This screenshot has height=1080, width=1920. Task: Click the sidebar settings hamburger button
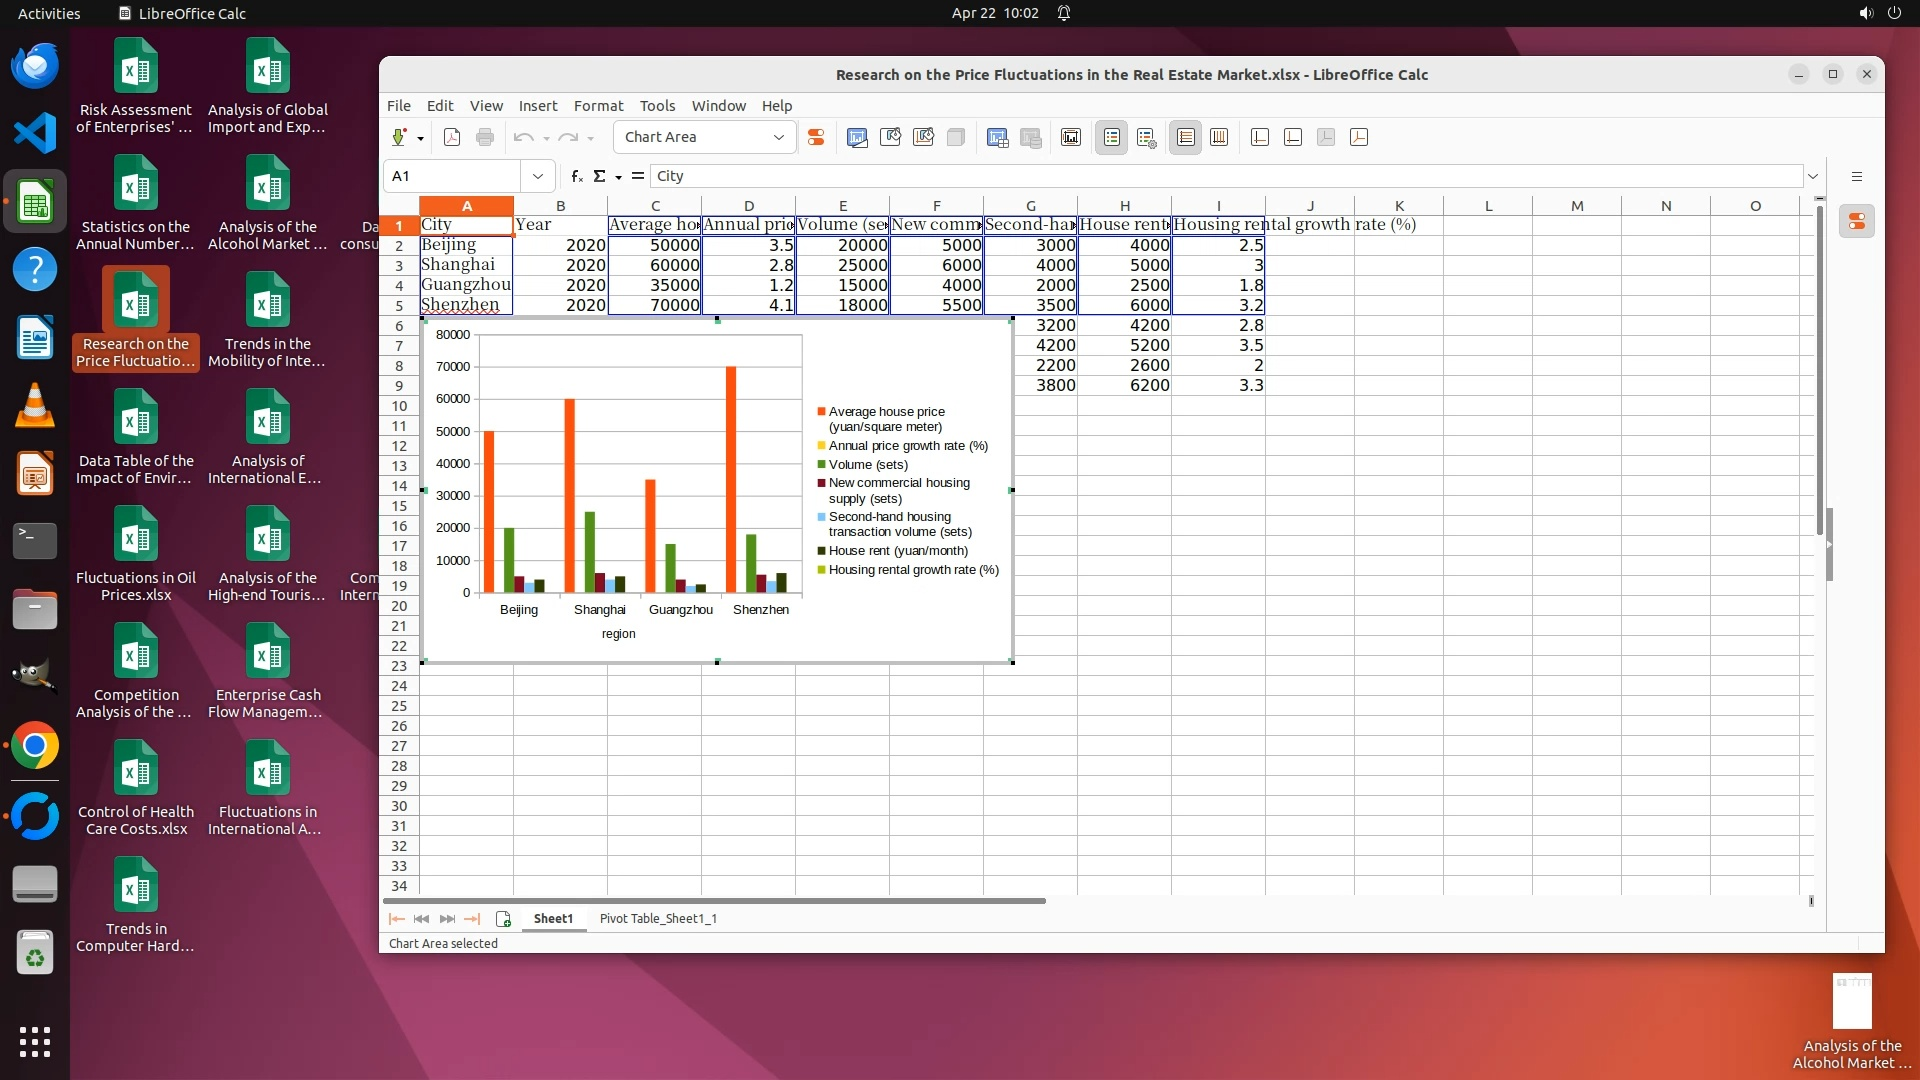[1857, 176]
